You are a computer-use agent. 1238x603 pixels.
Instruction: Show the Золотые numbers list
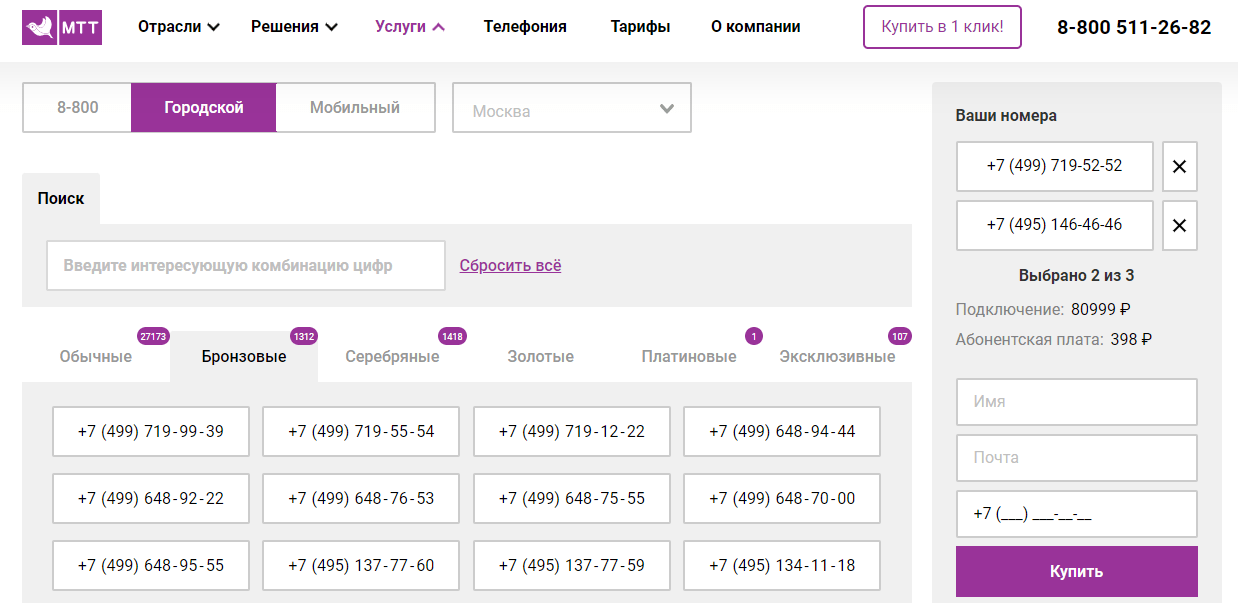pyautogui.click(x=540, y=356)
